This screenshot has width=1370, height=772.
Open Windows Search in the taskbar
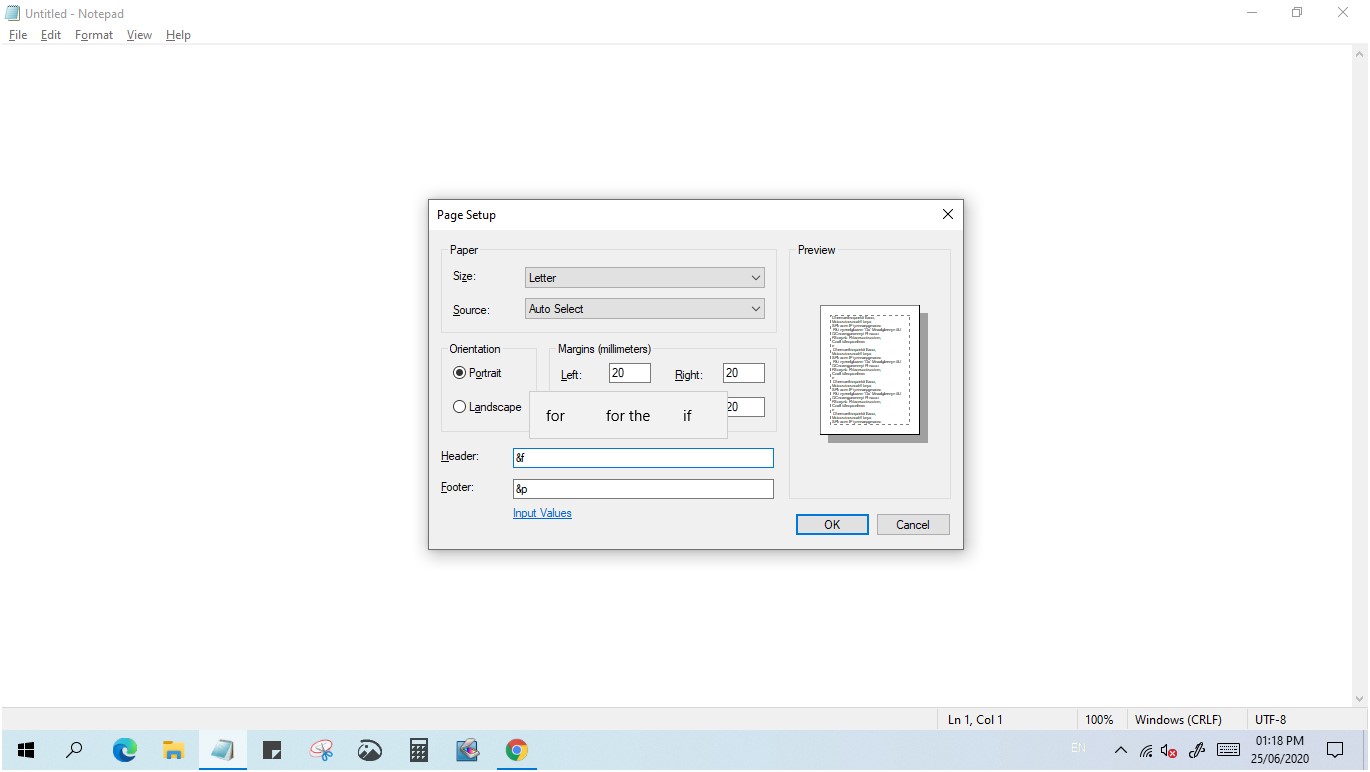click(73, 749)
